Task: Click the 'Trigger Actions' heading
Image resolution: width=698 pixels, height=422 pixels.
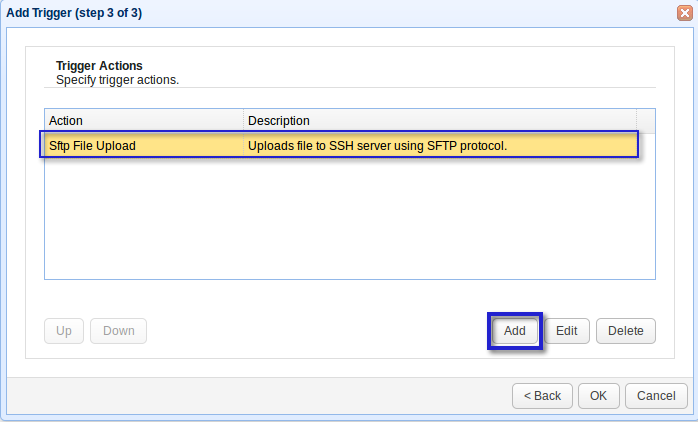Action: pyautogui.click(x=99, y=66)
